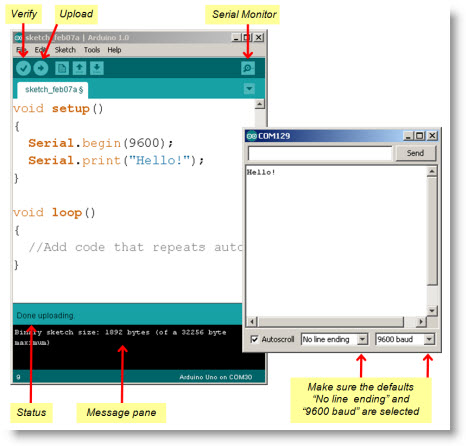Click the code editor scroll up arrow
466x446 pixels.
point(260,104)
